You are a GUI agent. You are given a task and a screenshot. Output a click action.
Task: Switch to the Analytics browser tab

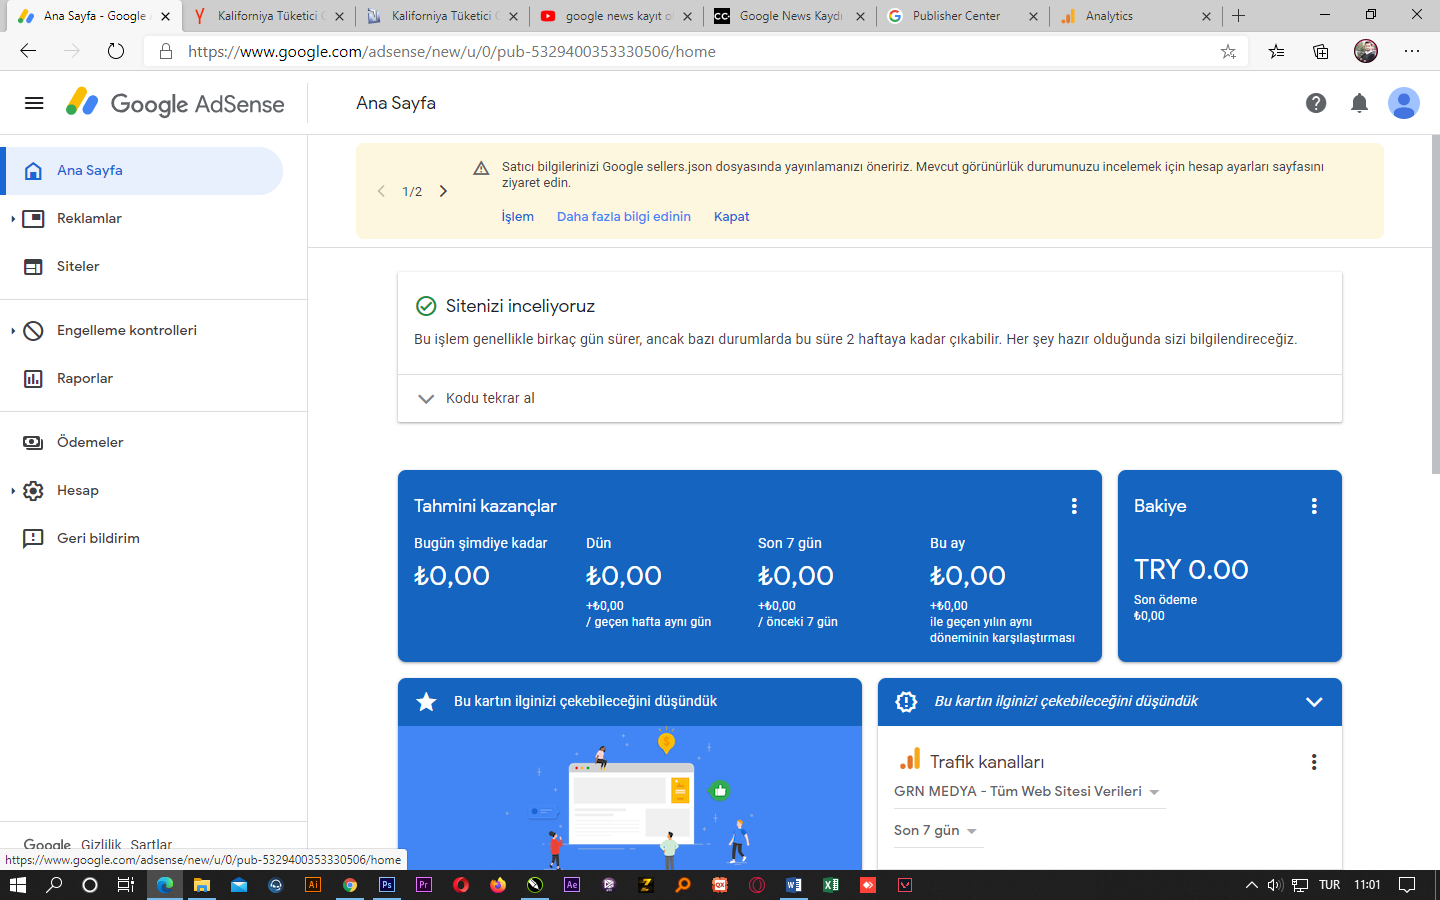tap(1136, 16)
